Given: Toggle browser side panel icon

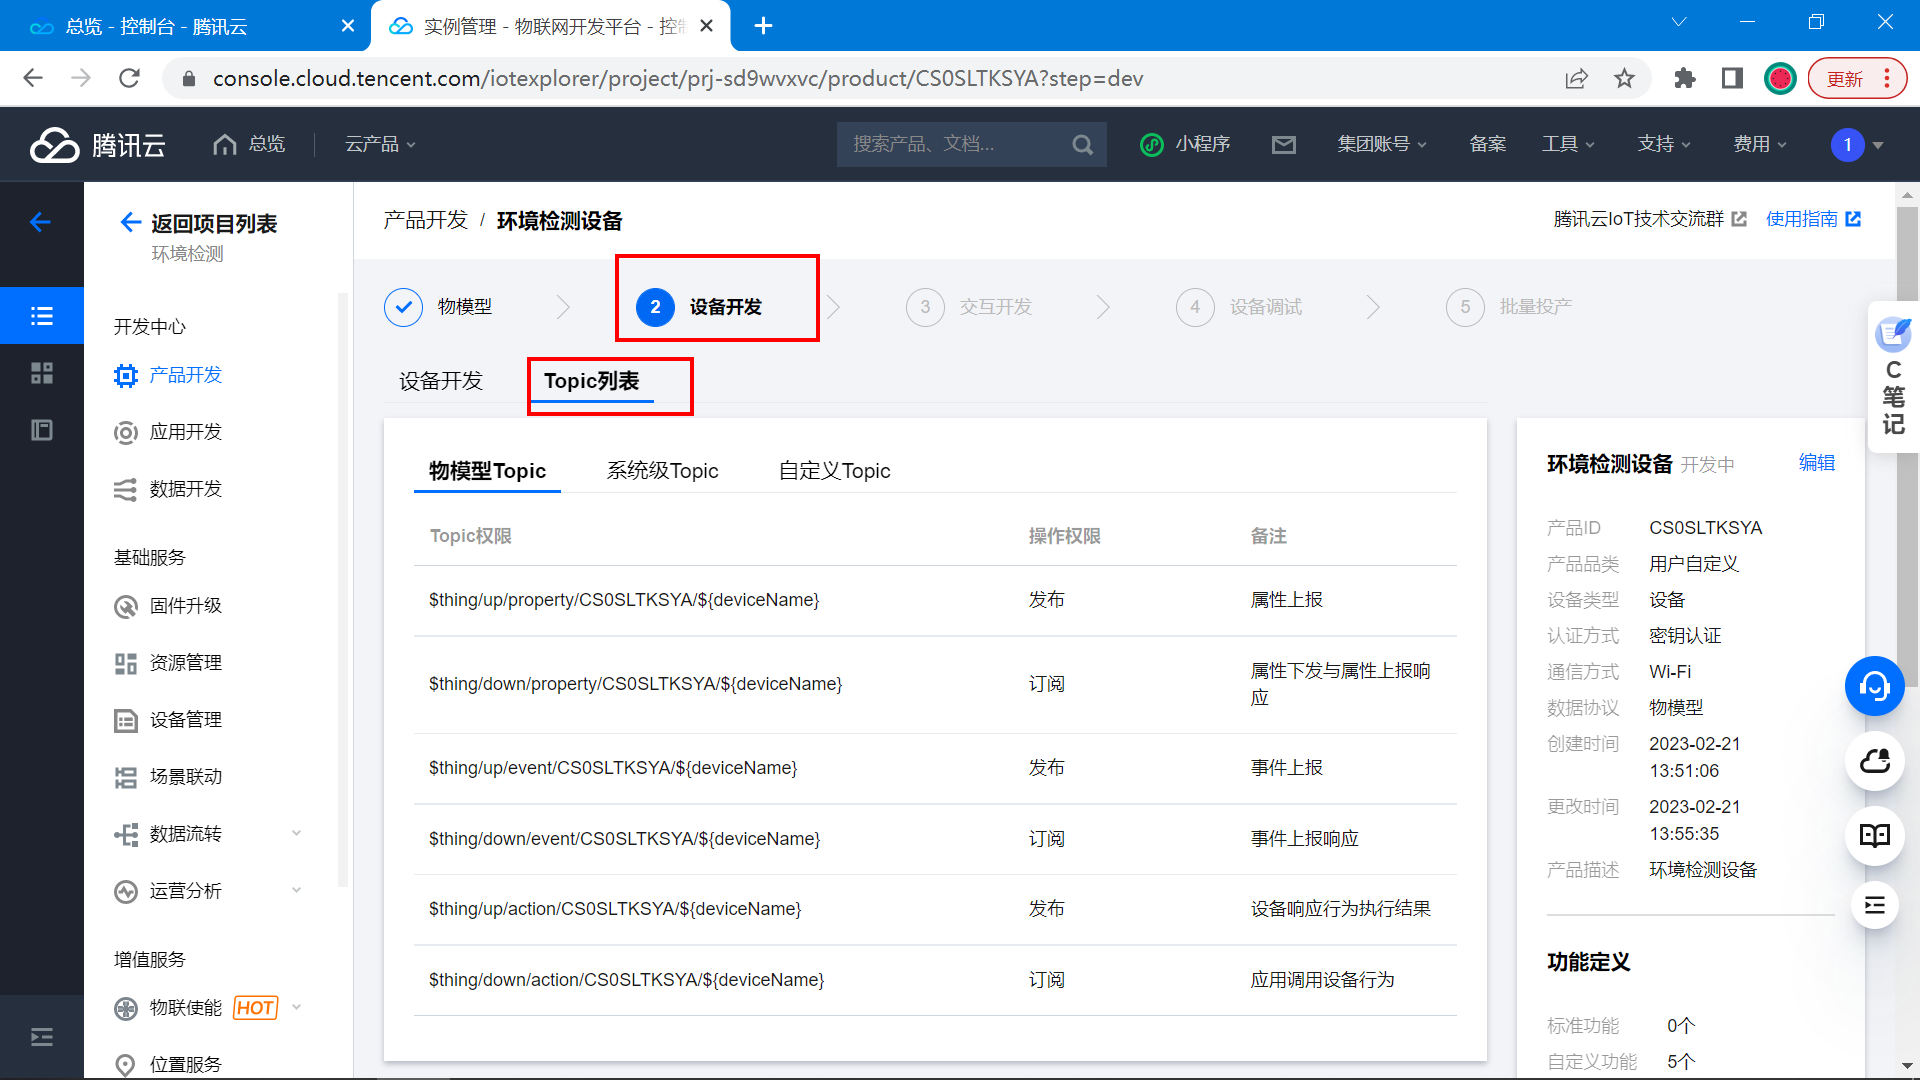Looking at the screenshot, I should [x=1732, y=79].
